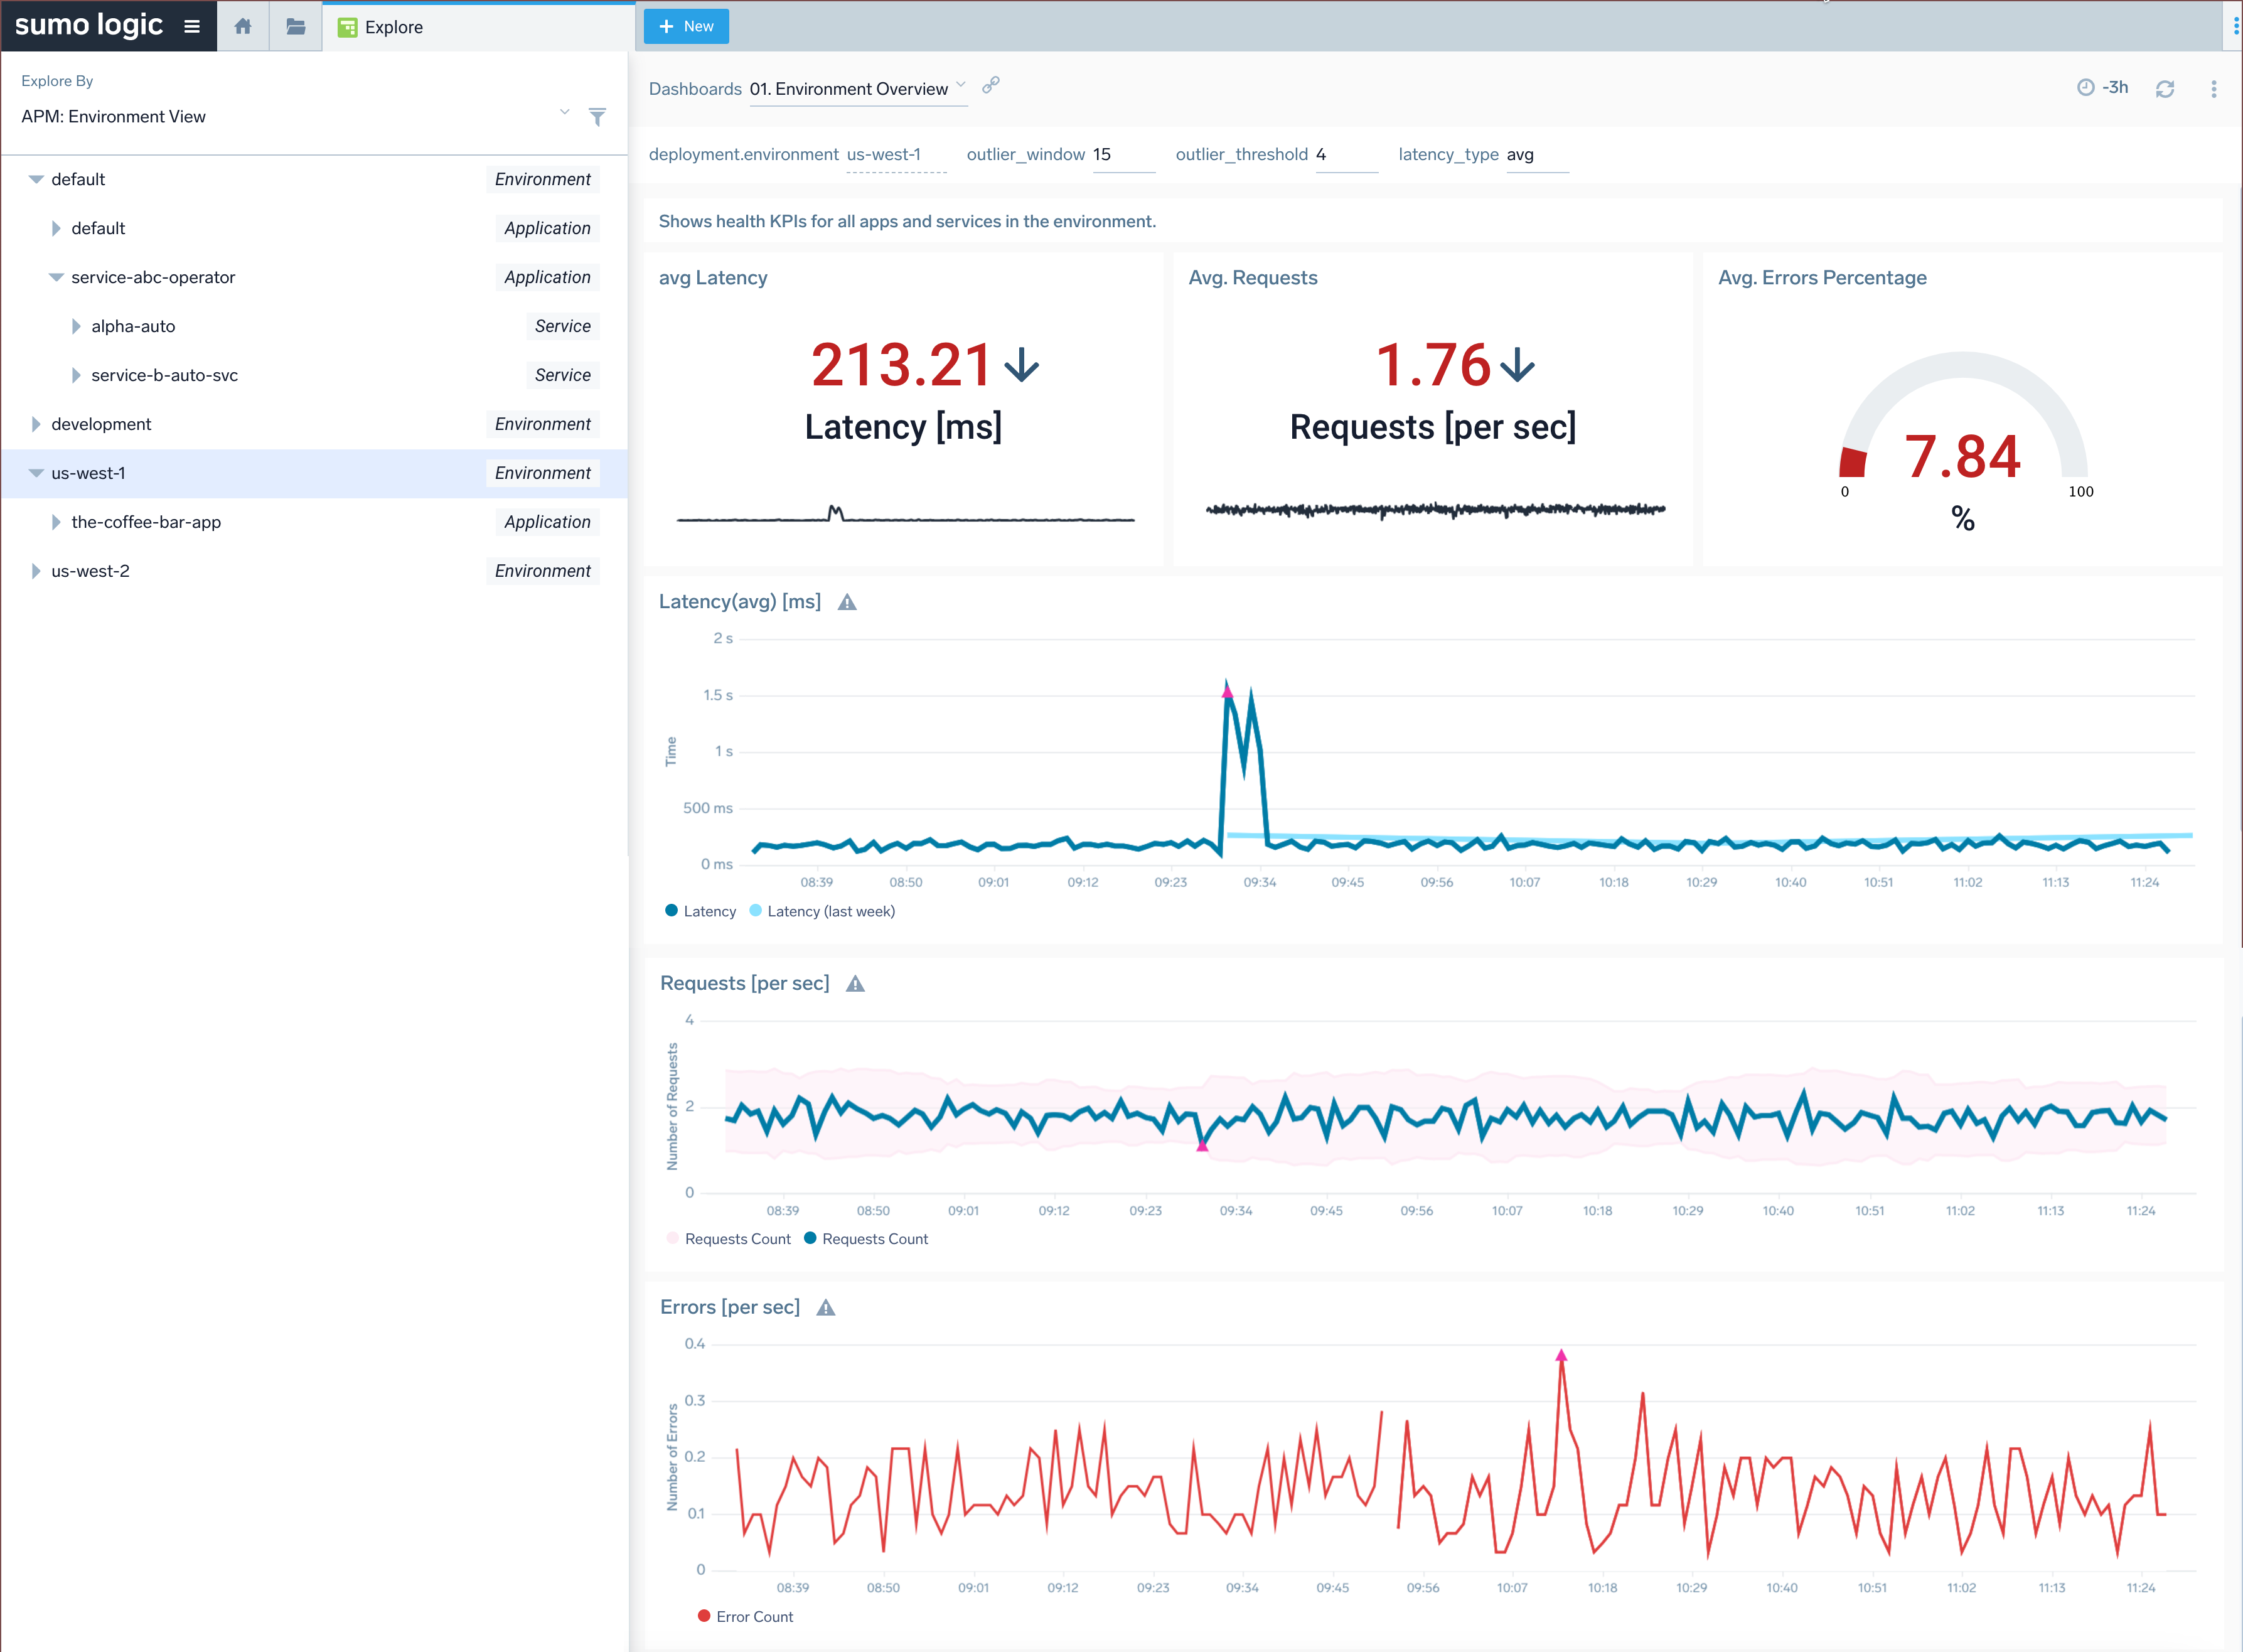Open the -3h time range picker
The width and height of the screenshot is (2243, 1652).
2103,88
